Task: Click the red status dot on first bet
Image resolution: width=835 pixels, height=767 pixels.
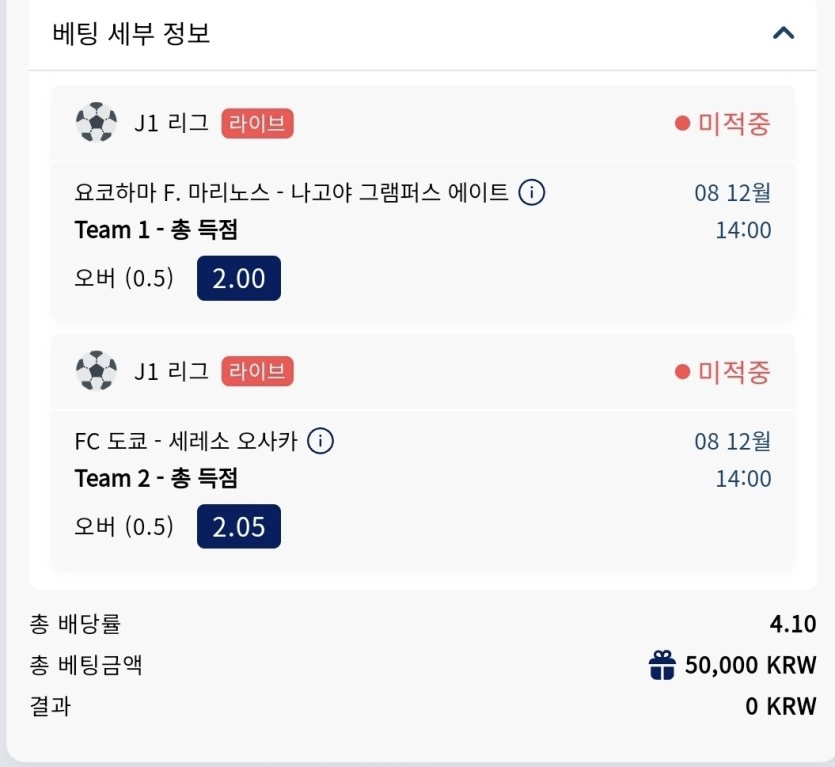Action: pos(683,124)
